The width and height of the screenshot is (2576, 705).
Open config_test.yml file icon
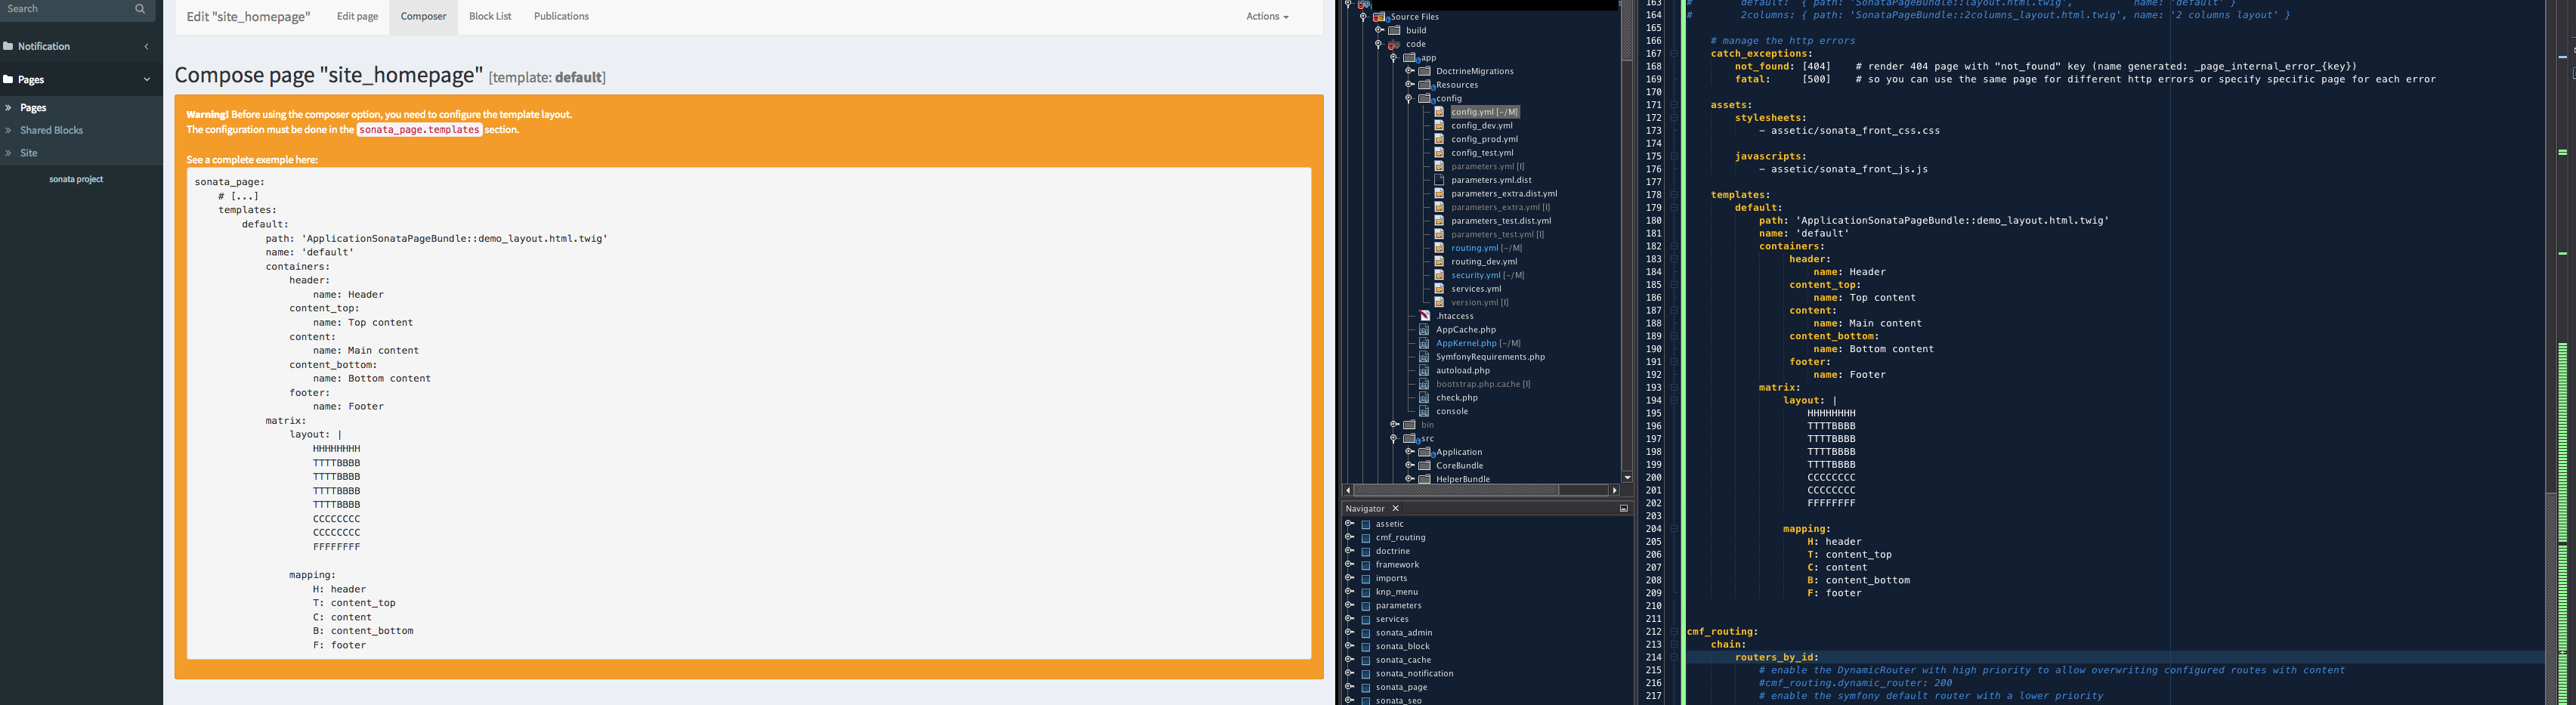coord(1440,153)
